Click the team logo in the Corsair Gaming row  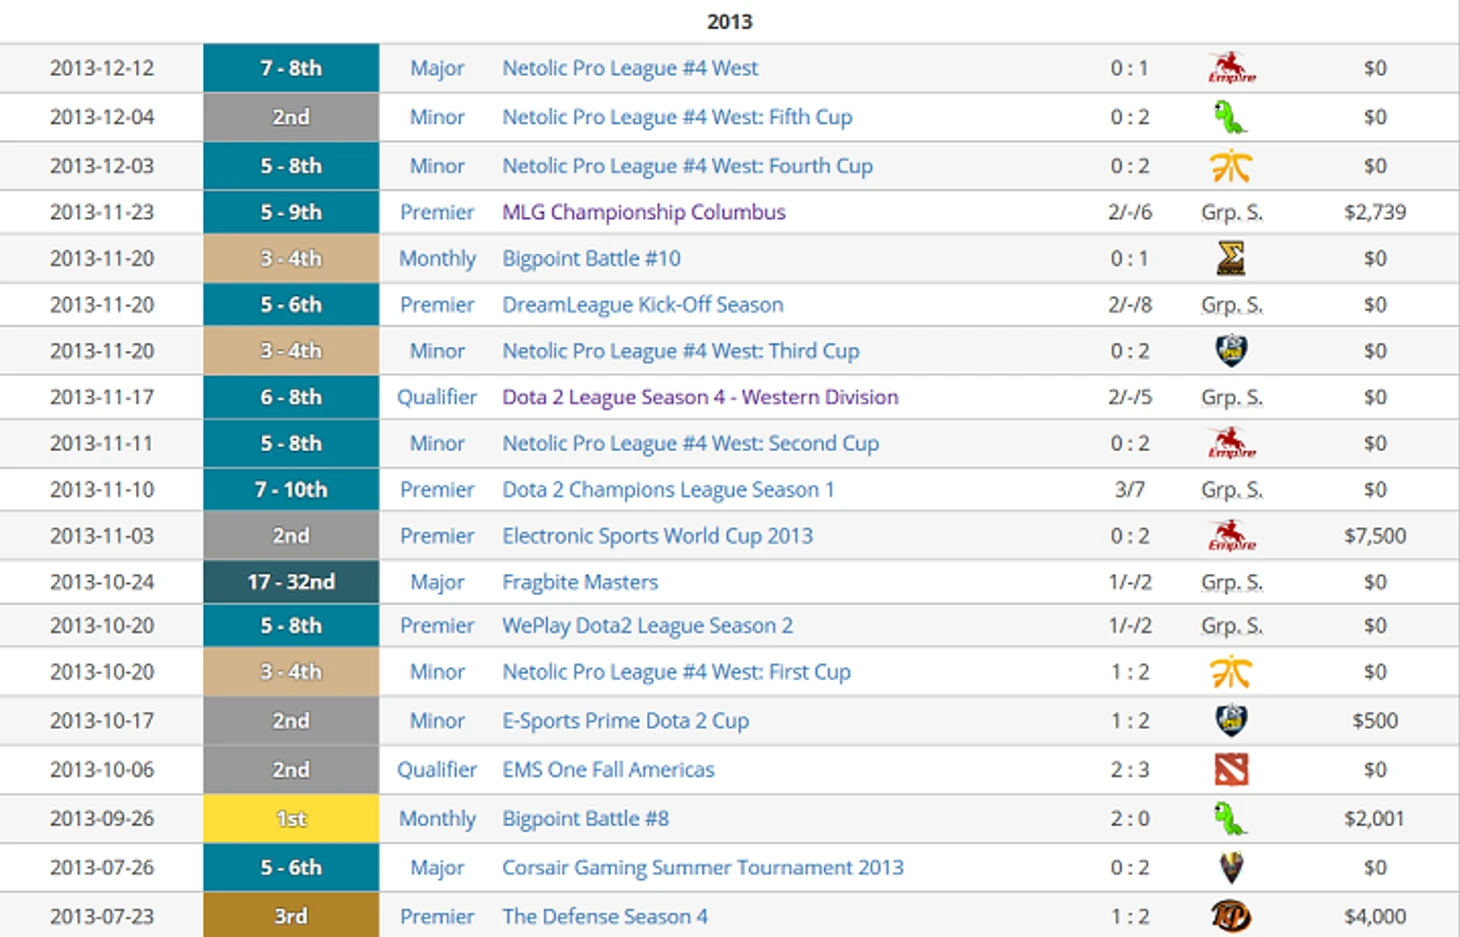[x=1231, y=868]
